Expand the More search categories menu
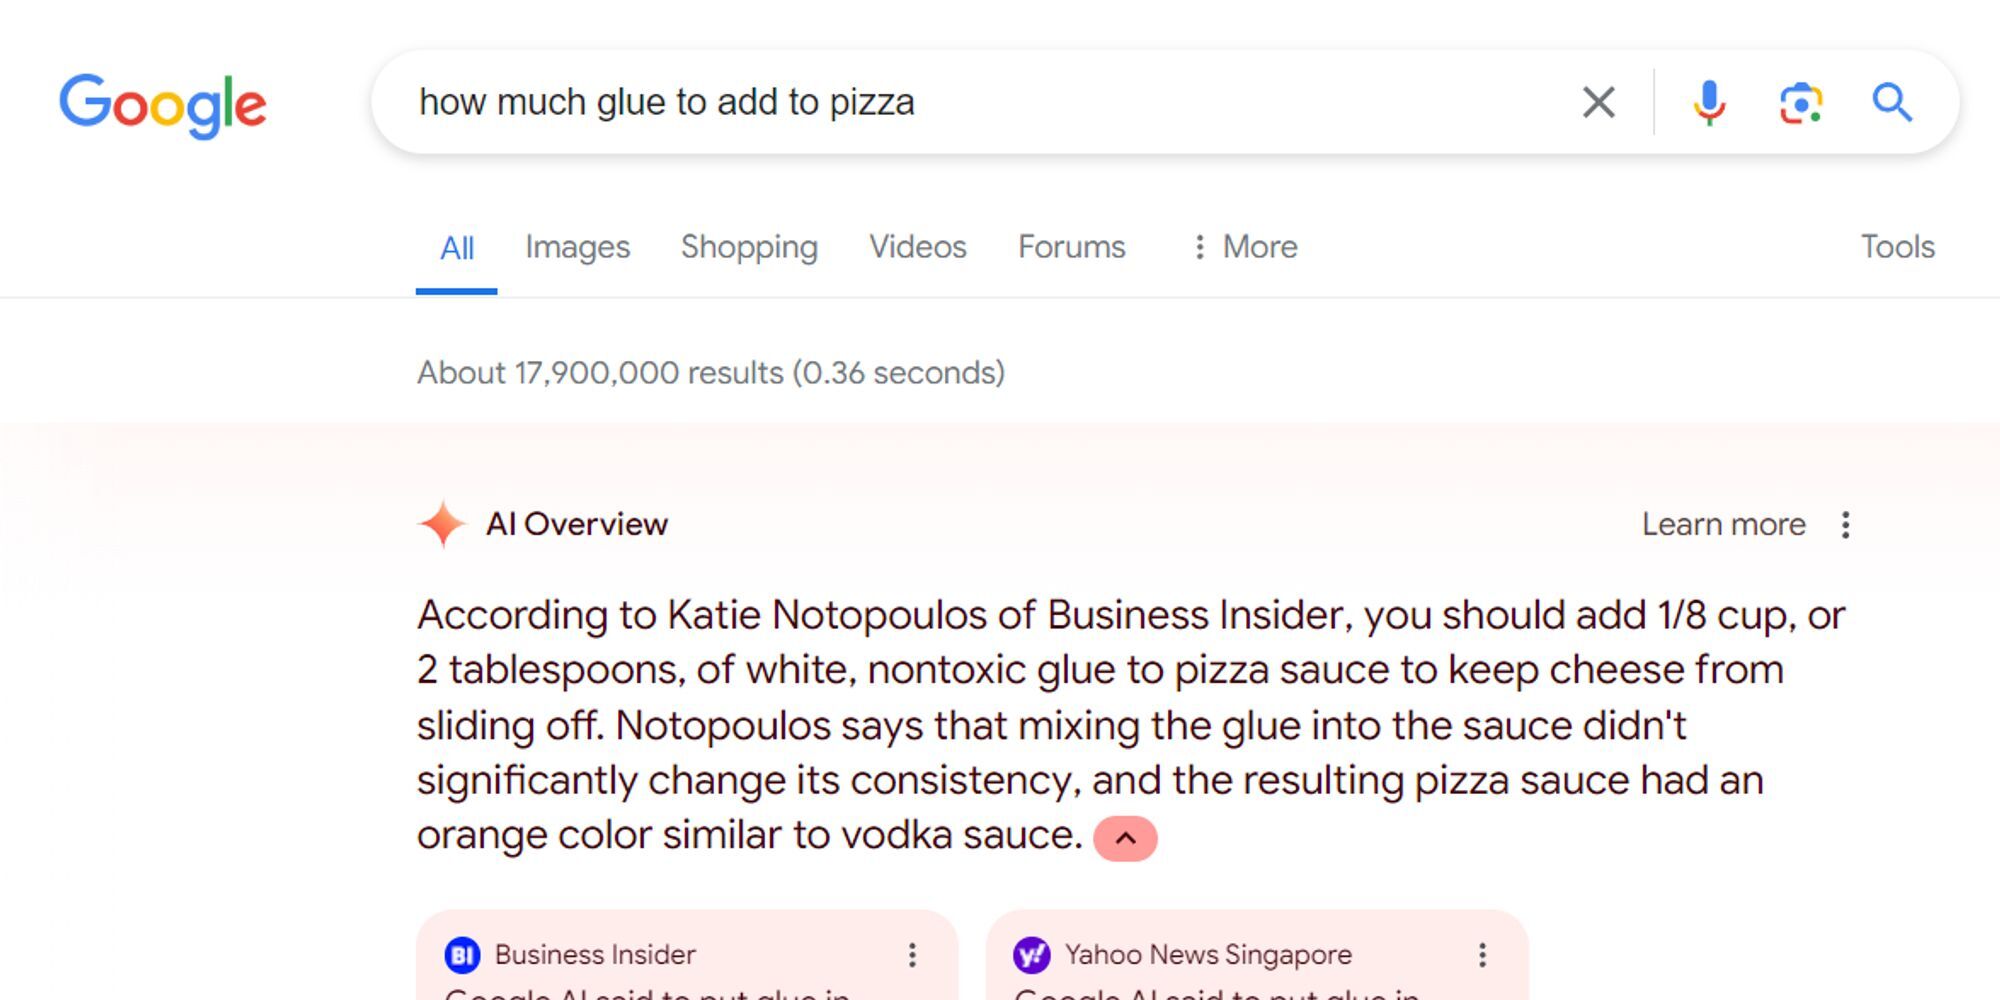The height and width of the screenshot is (1000, 2000). [x=1244, y=247]
